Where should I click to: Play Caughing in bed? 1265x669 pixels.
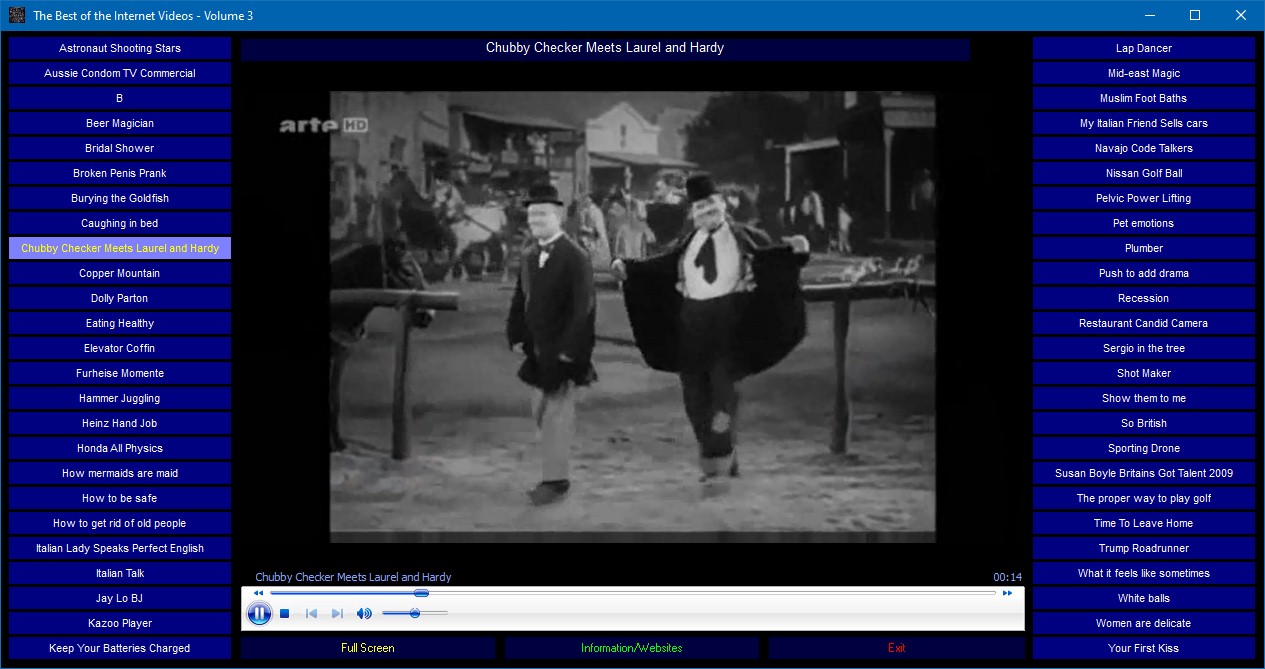[x=120, y=223]
